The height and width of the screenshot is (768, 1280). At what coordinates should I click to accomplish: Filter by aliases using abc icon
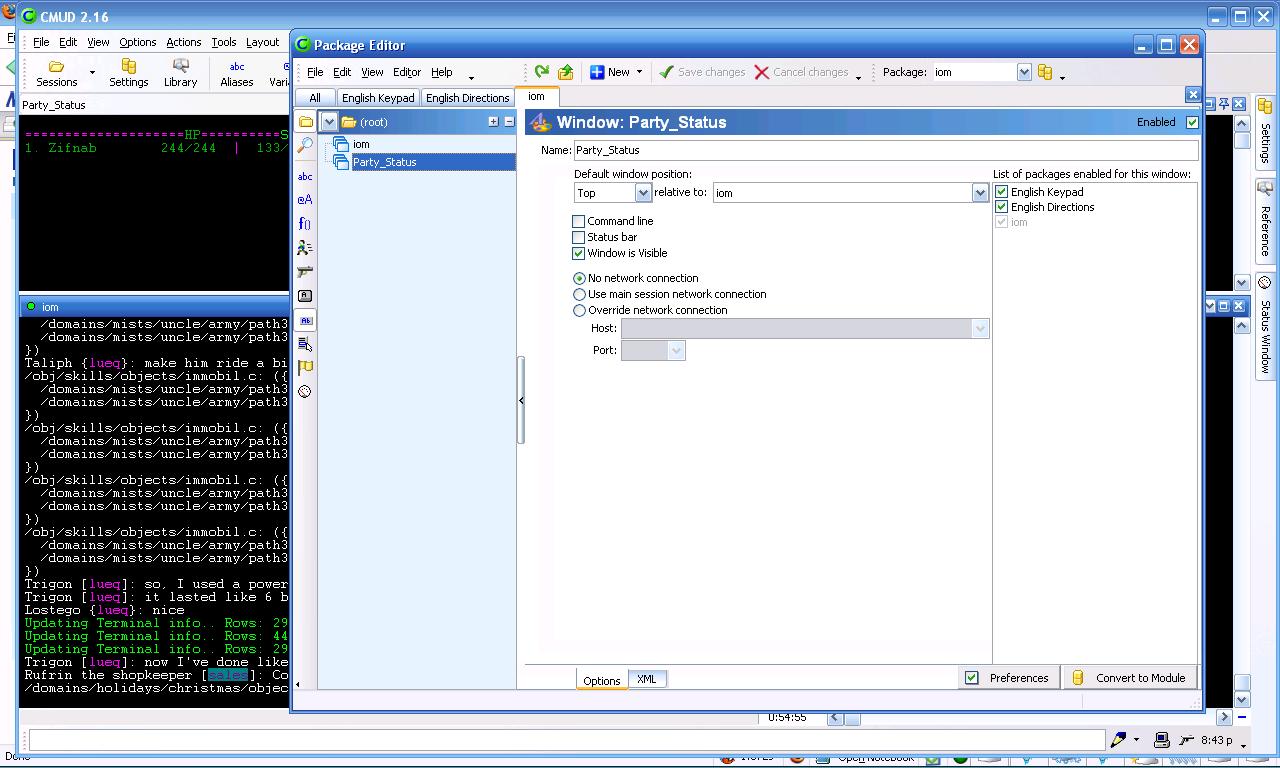(x=305, y=176)
